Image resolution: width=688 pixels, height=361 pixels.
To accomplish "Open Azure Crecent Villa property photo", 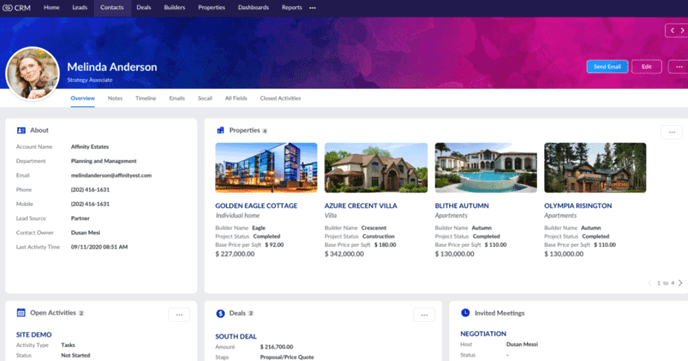I will pos(376,168).
